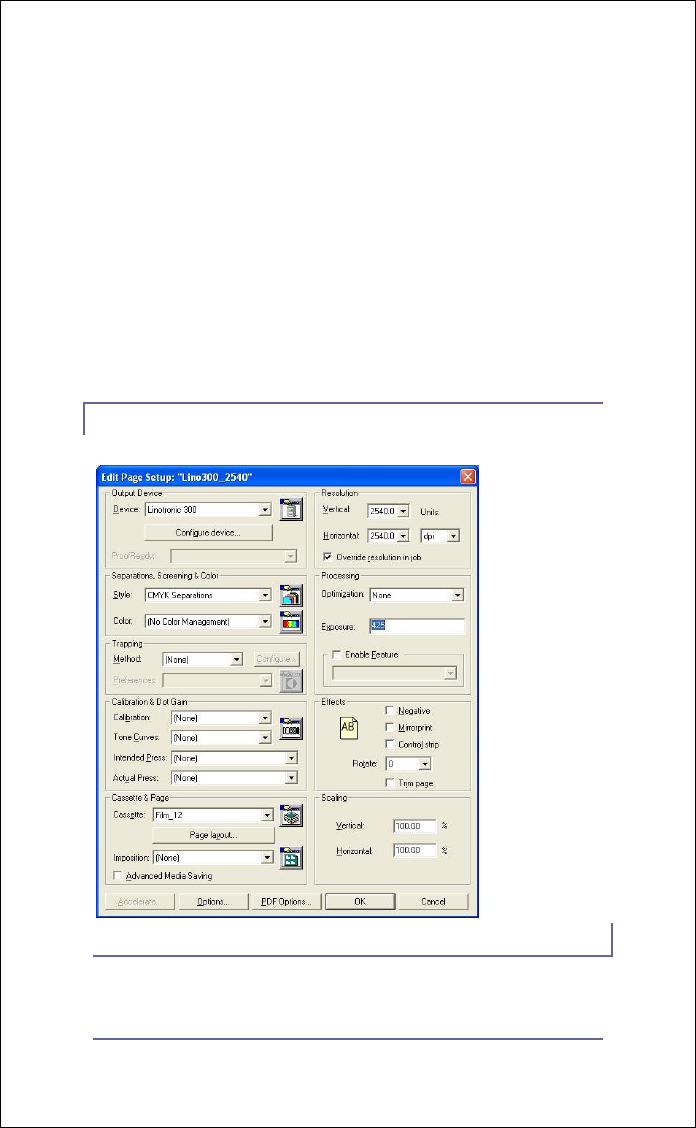Toggle Override resolution in job checkbox

(x=327, y=557)
